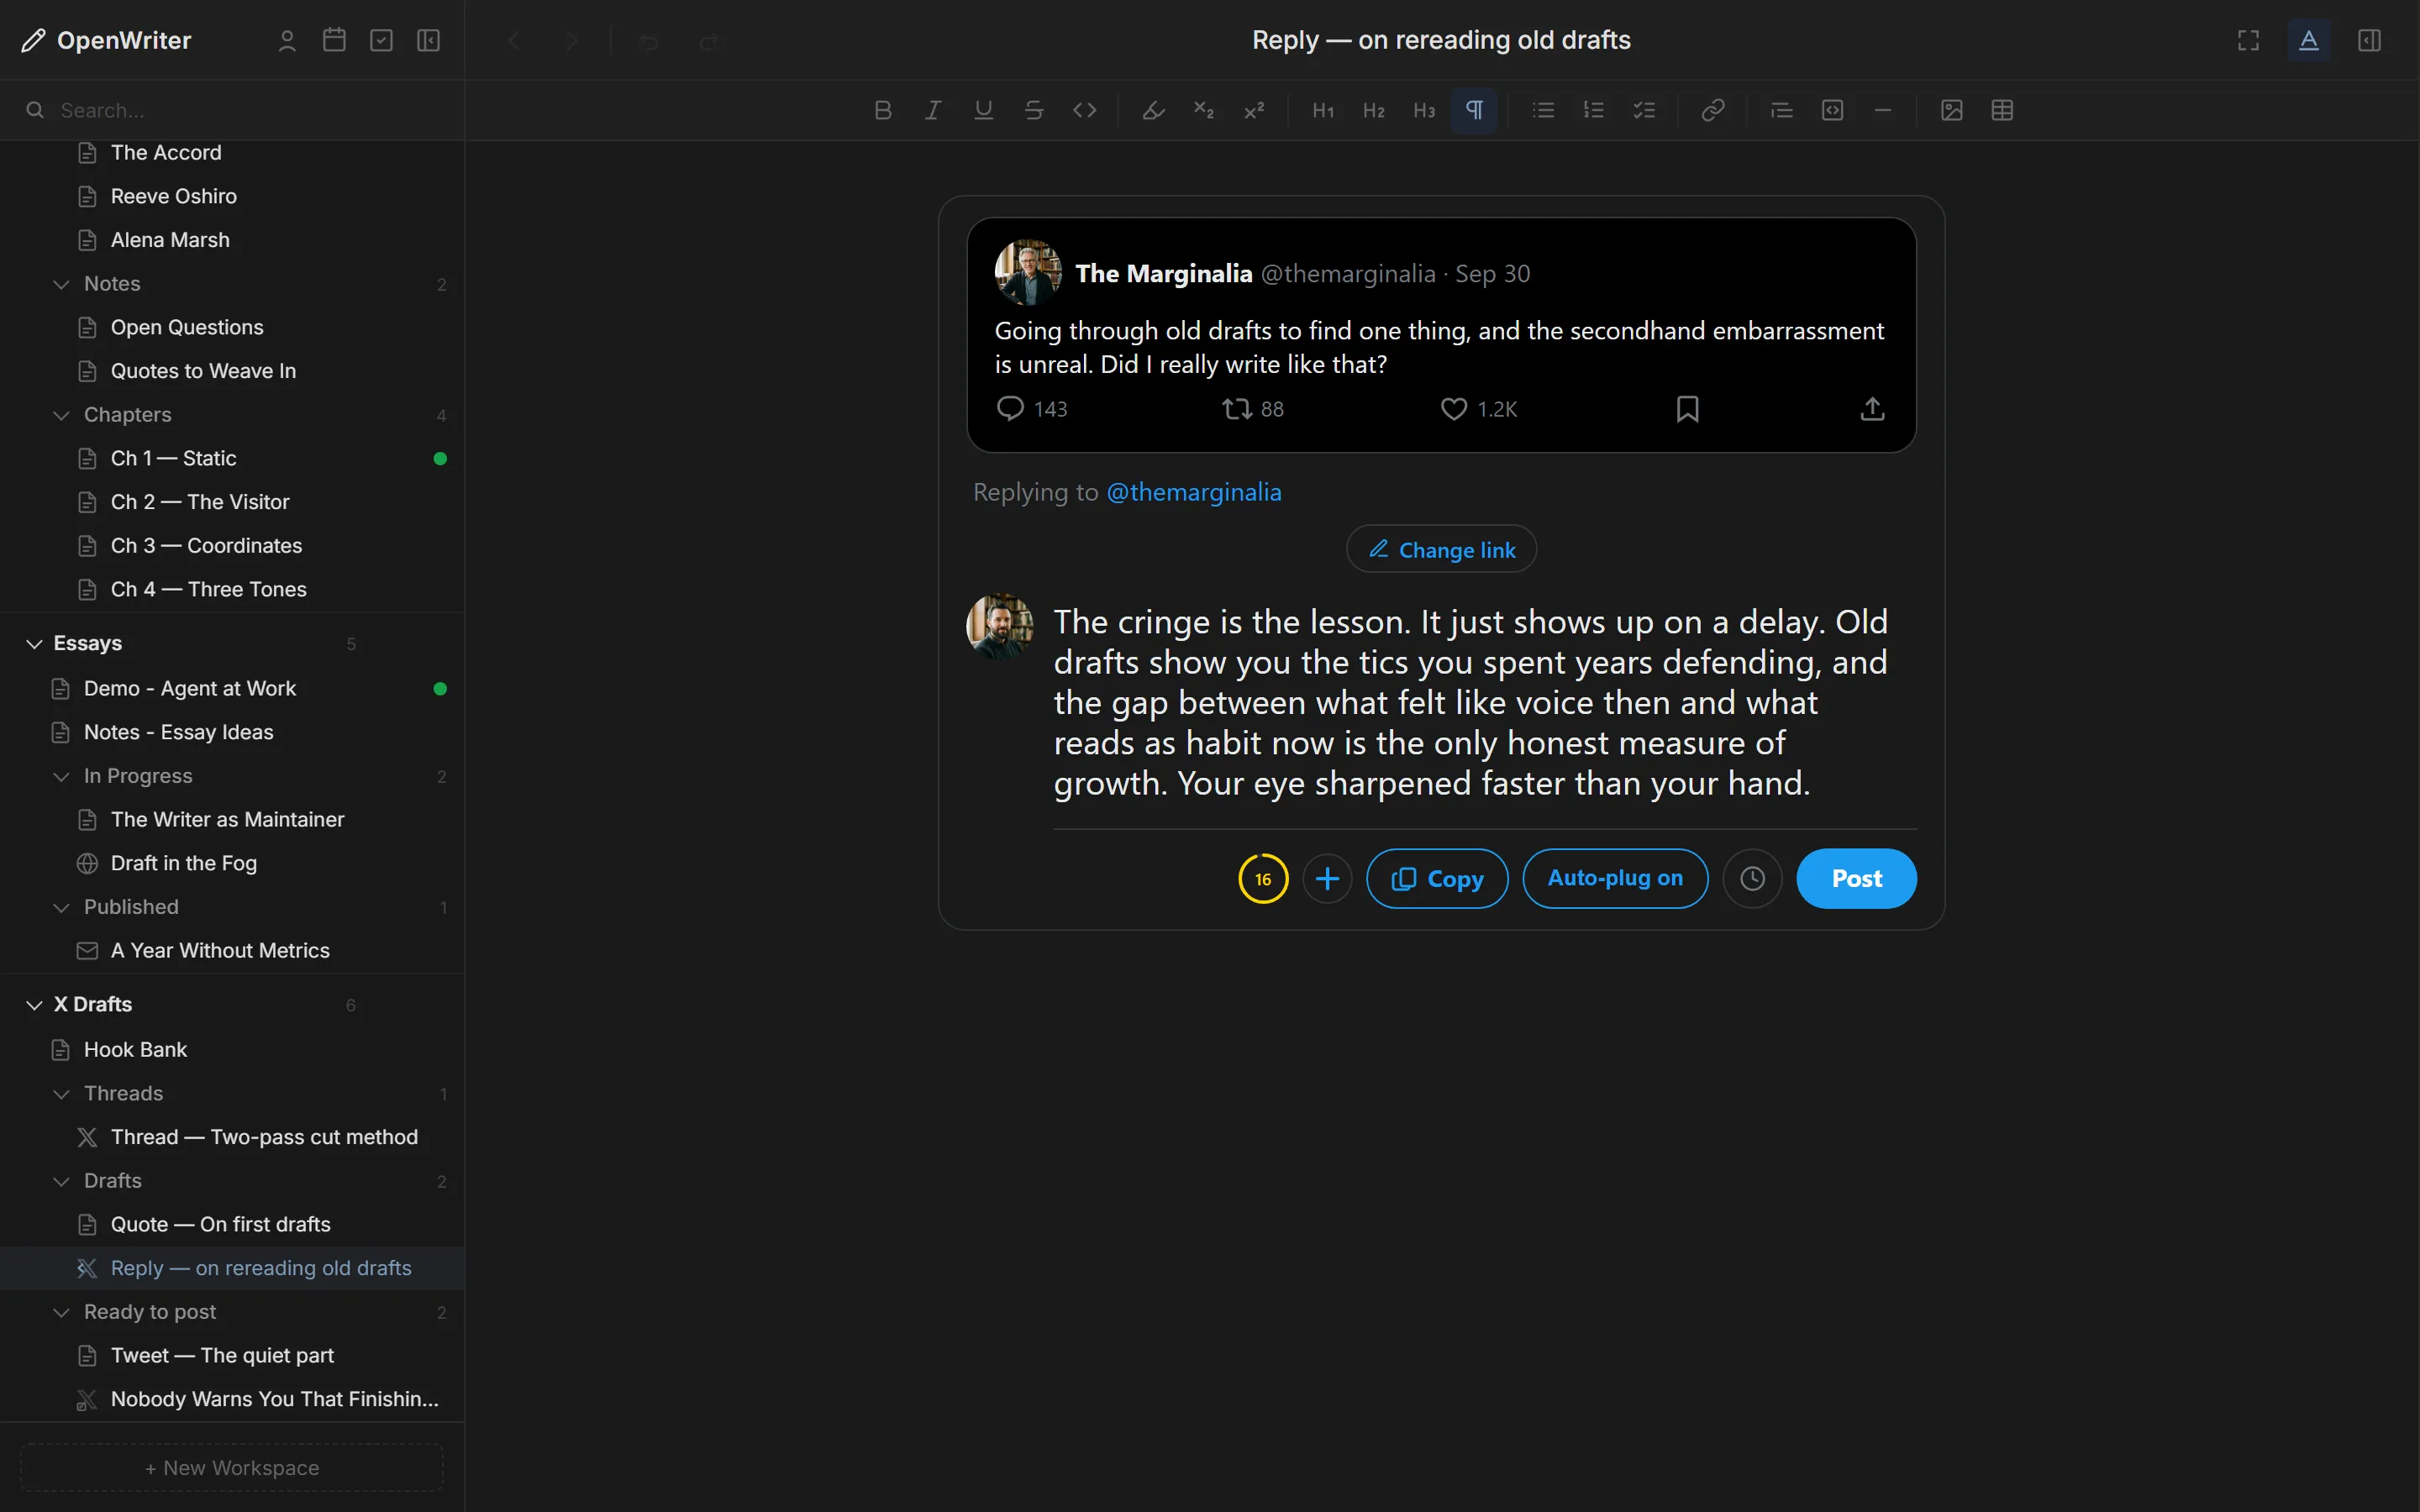Viewport: 2420px width, 1512px height.
Task: Collapse the Ready to post folder
Action: [61, 1312]
